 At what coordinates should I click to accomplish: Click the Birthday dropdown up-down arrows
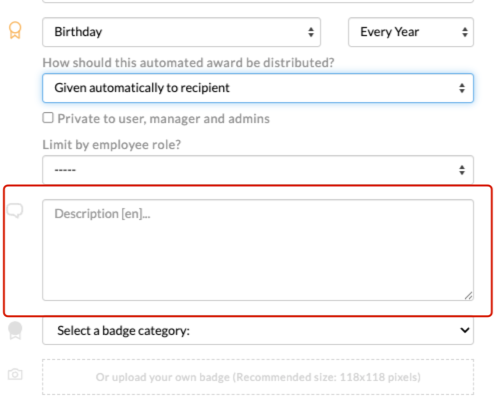pyautogui.click(x=311, y=32)
